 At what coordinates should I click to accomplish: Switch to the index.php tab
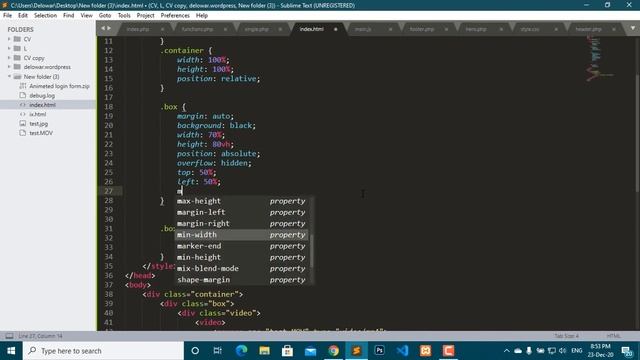[x=138, y=29]
